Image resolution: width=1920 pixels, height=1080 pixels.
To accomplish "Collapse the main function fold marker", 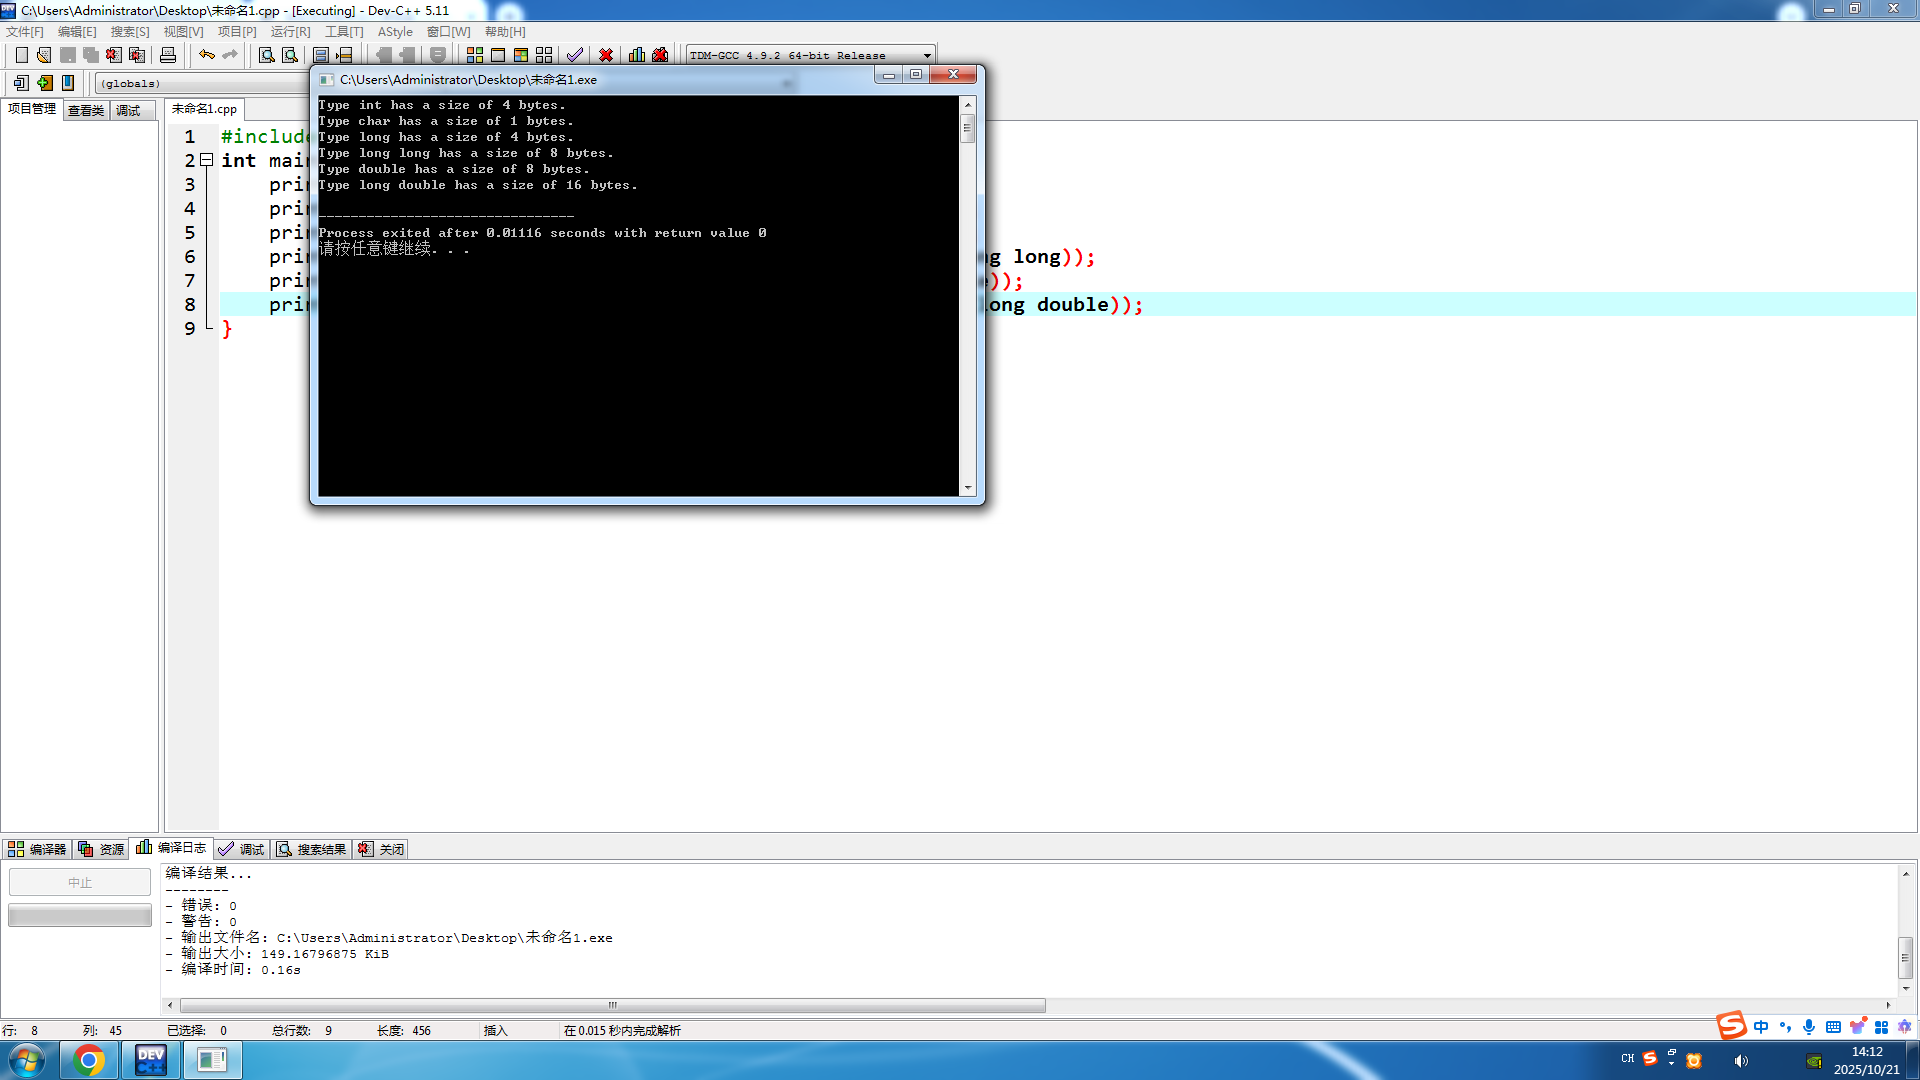I will 207,160.
